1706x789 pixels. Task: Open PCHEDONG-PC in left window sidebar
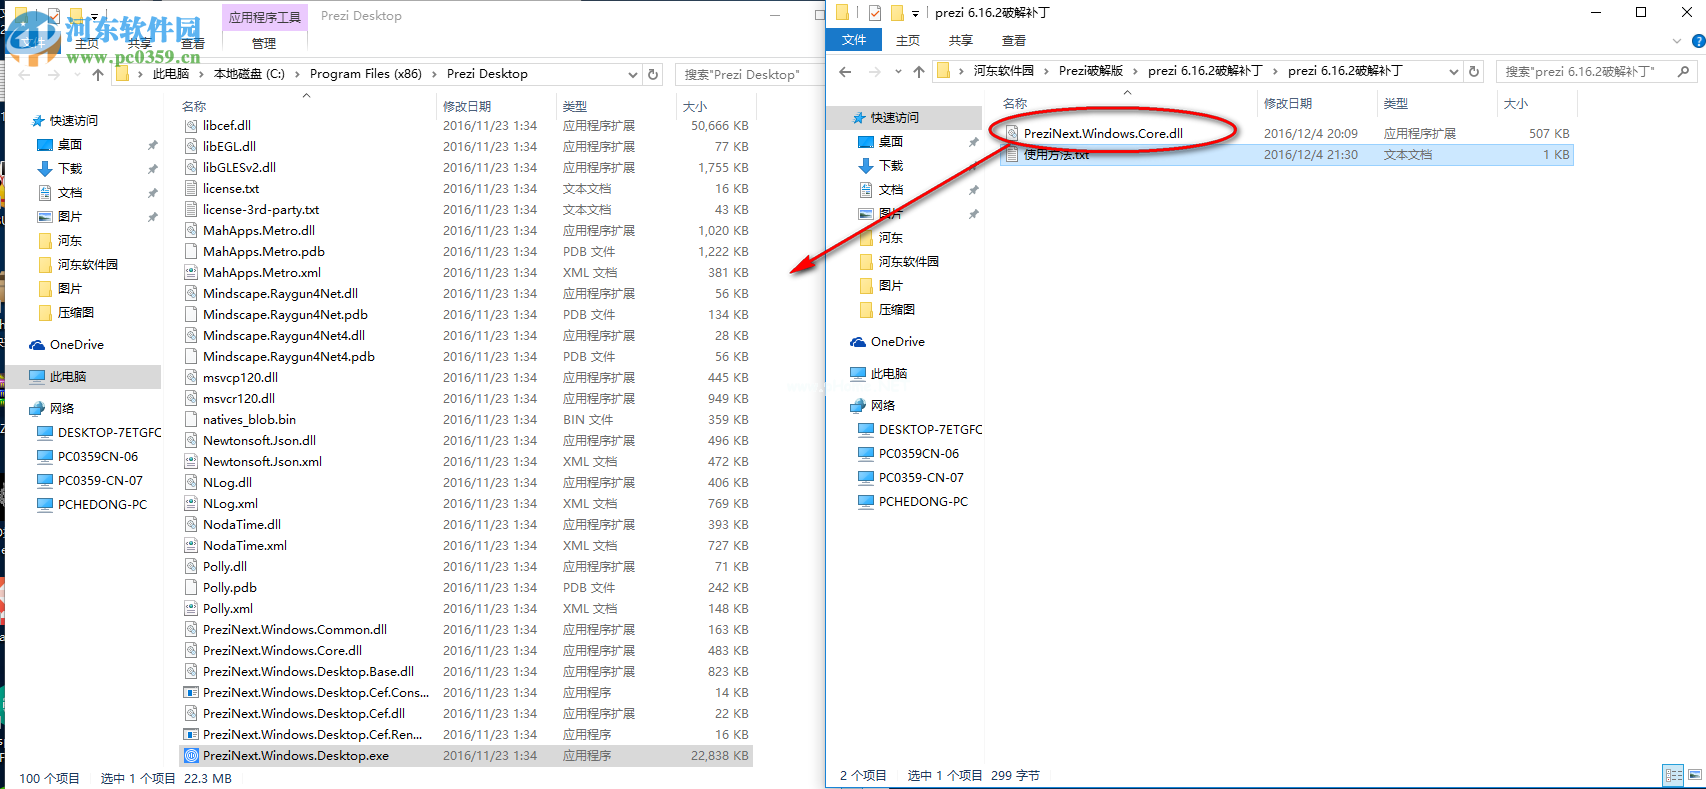pos(101,504)
